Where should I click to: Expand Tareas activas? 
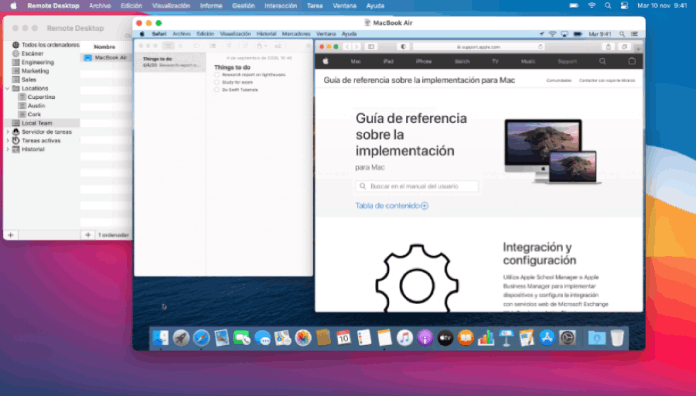click(x=8, y=141)
